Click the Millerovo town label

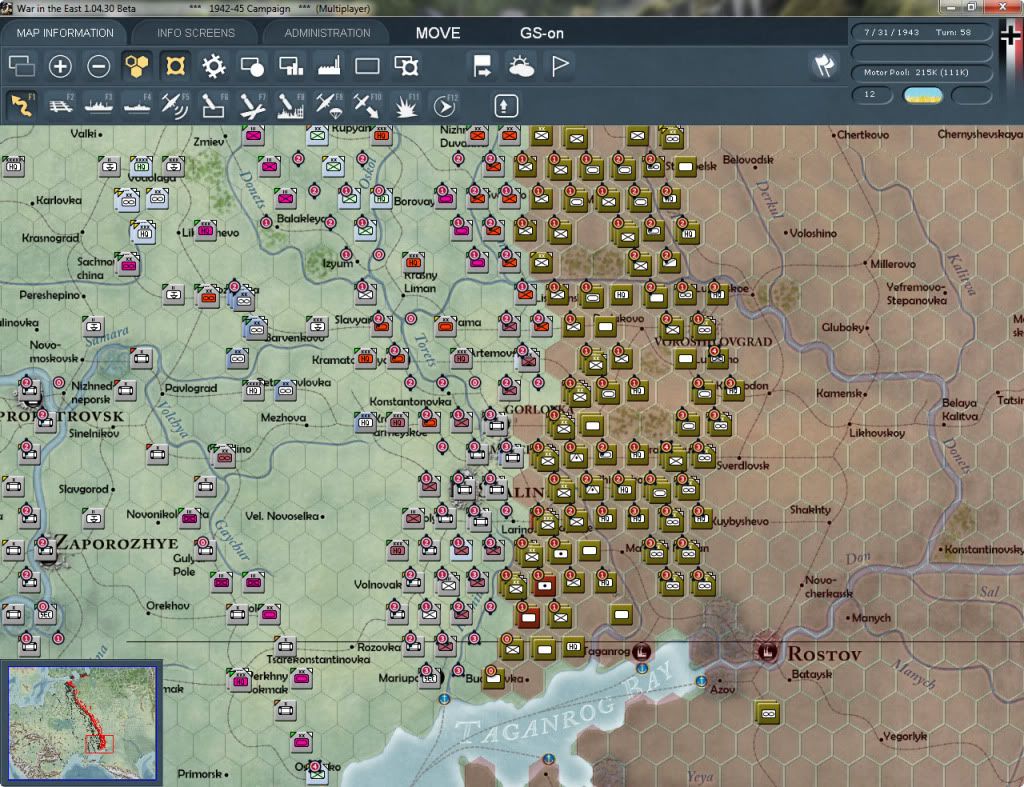[x=893, y=264]
